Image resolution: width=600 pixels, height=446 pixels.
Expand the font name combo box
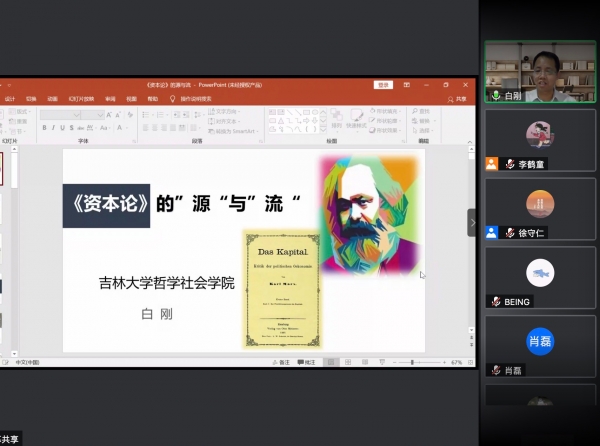pos(76,115)
